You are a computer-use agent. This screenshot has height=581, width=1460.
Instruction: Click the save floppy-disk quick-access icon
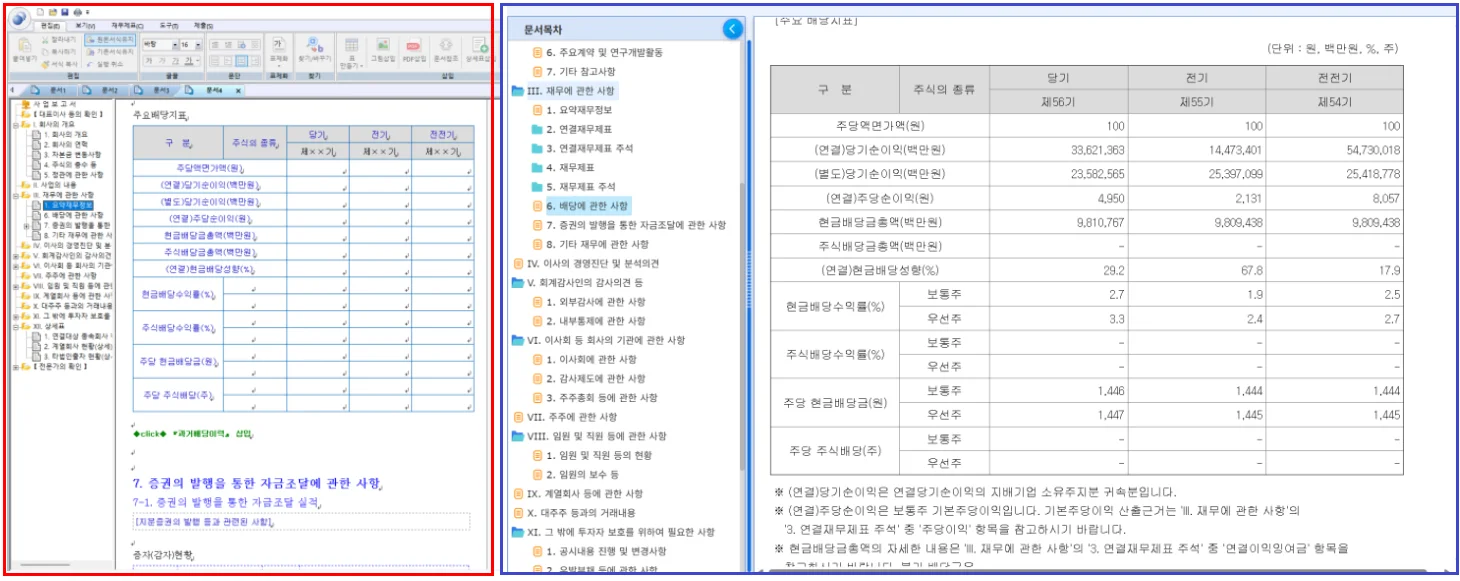pyautogui.click(x=65, y=12)
